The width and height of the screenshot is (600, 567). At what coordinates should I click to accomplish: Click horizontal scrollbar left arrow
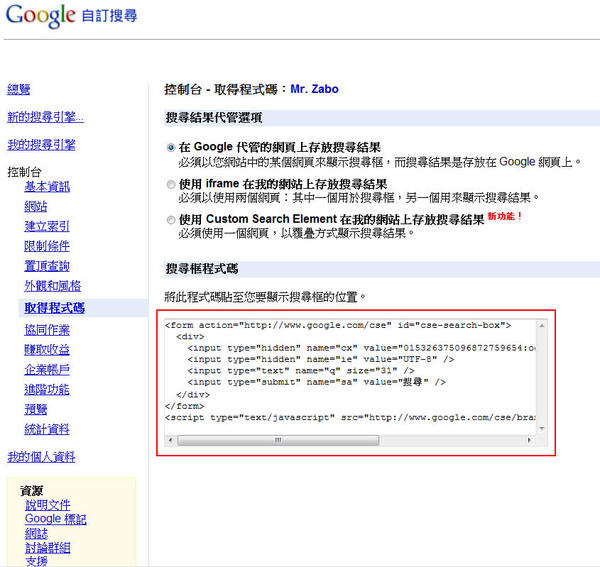[x=170, y=440]
